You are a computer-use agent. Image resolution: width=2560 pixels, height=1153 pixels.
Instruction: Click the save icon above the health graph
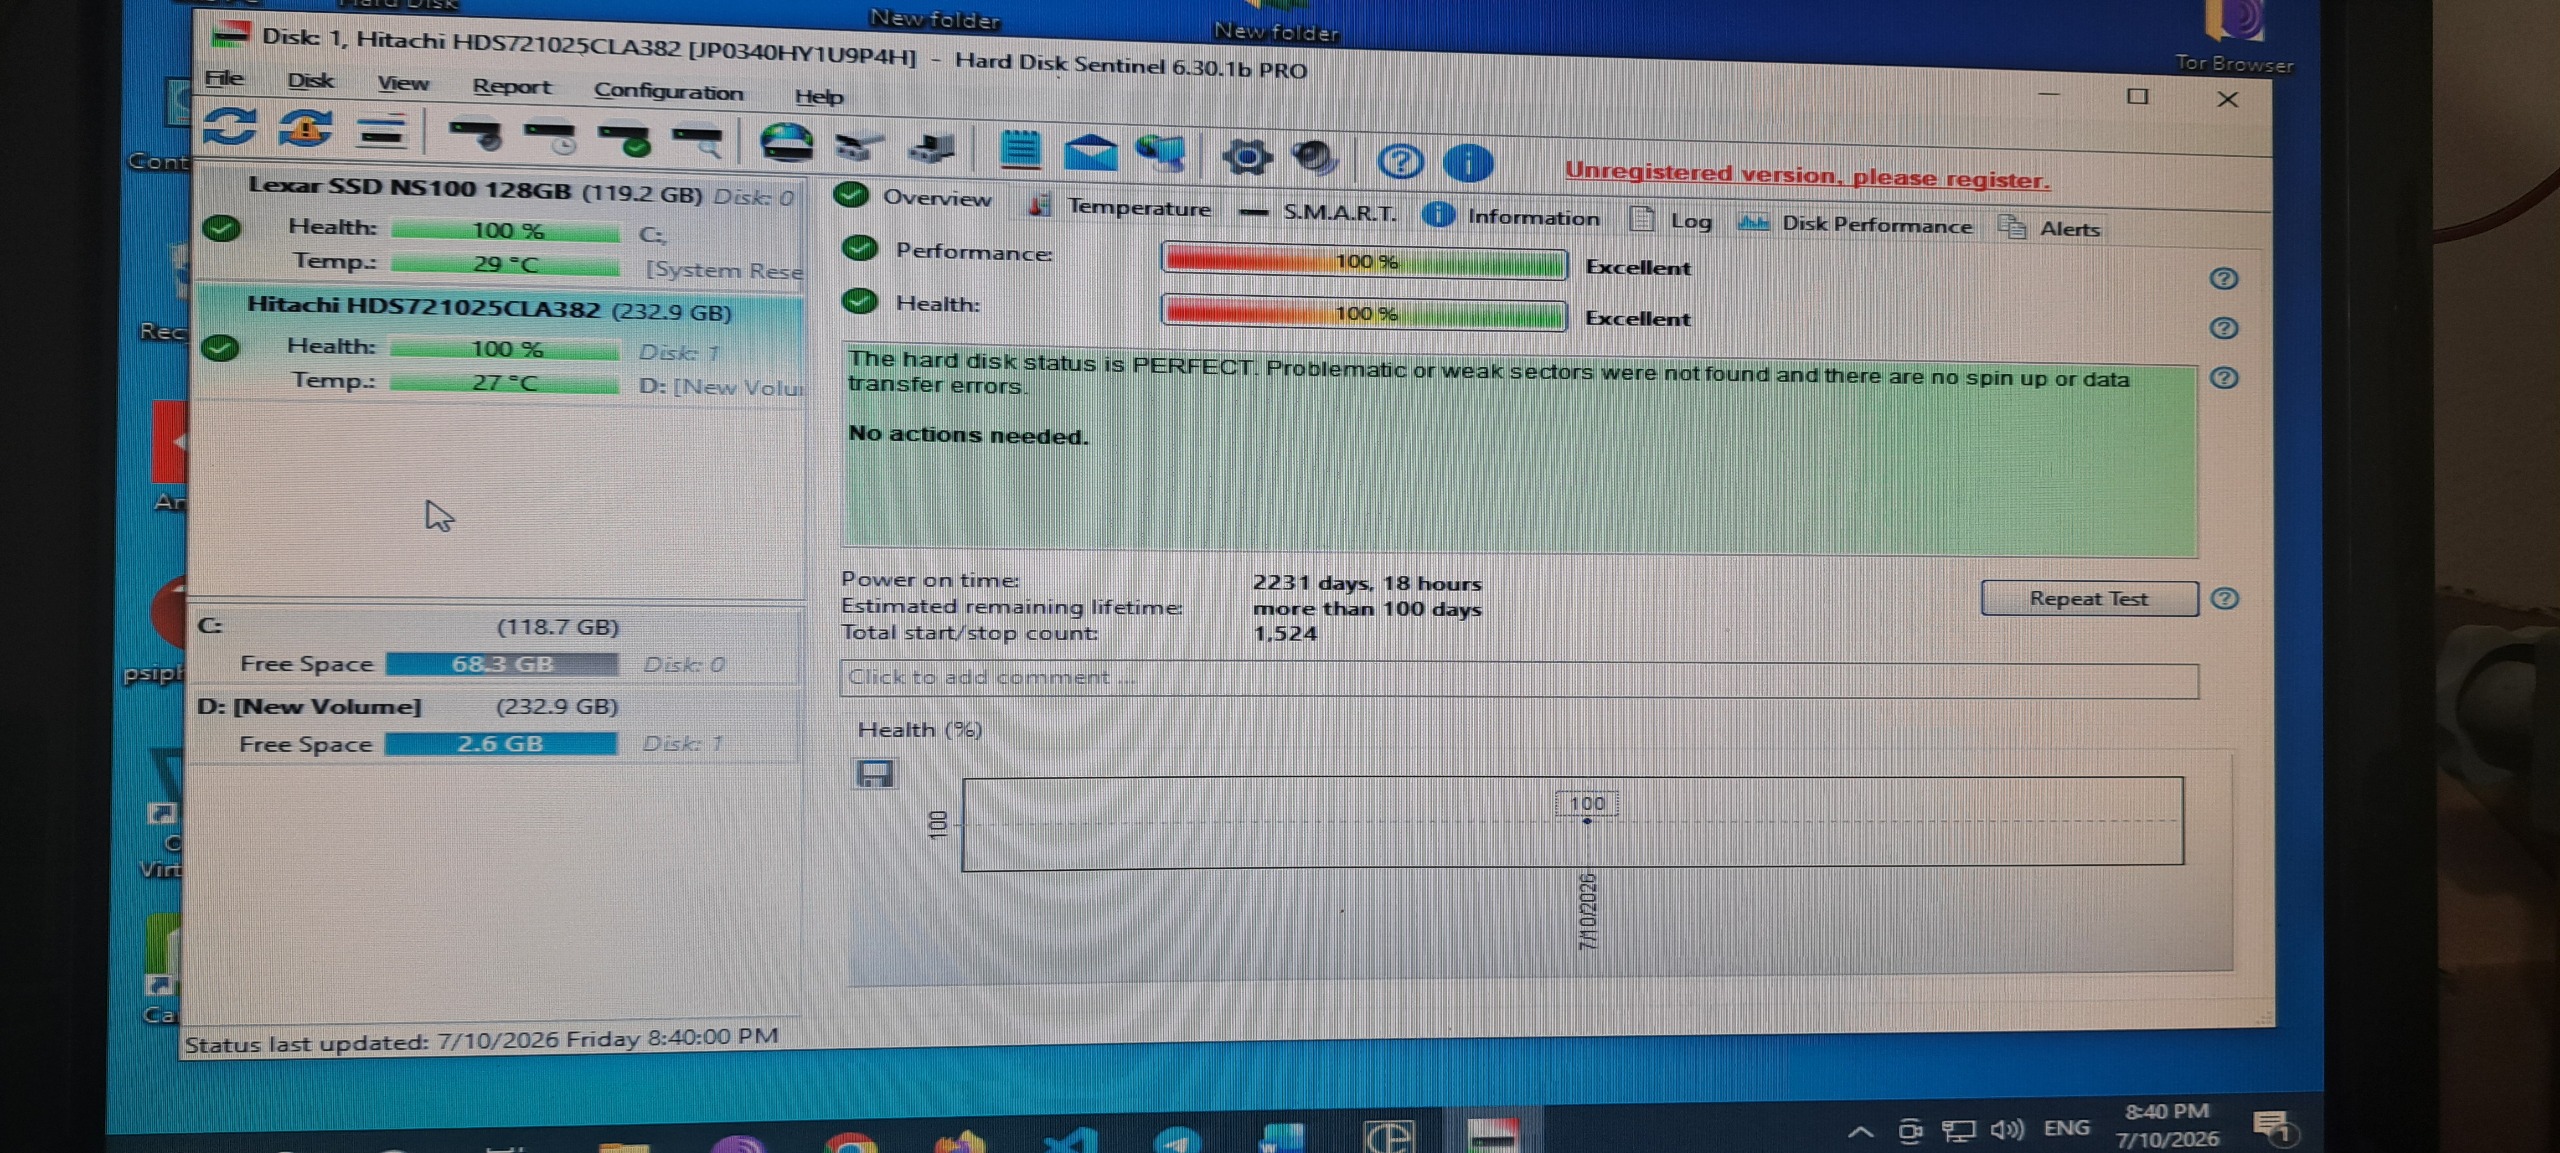[875, 773]
